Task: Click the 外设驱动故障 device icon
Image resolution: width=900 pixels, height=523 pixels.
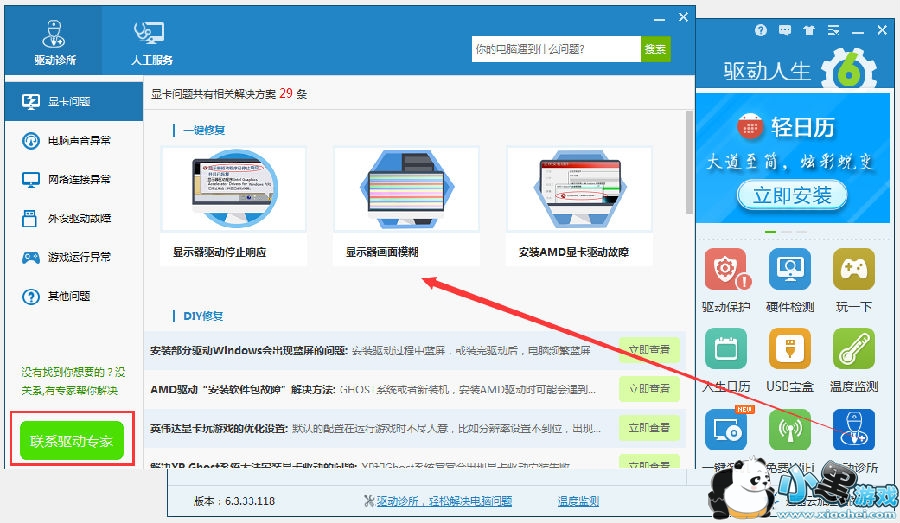Action: [29, 218]
